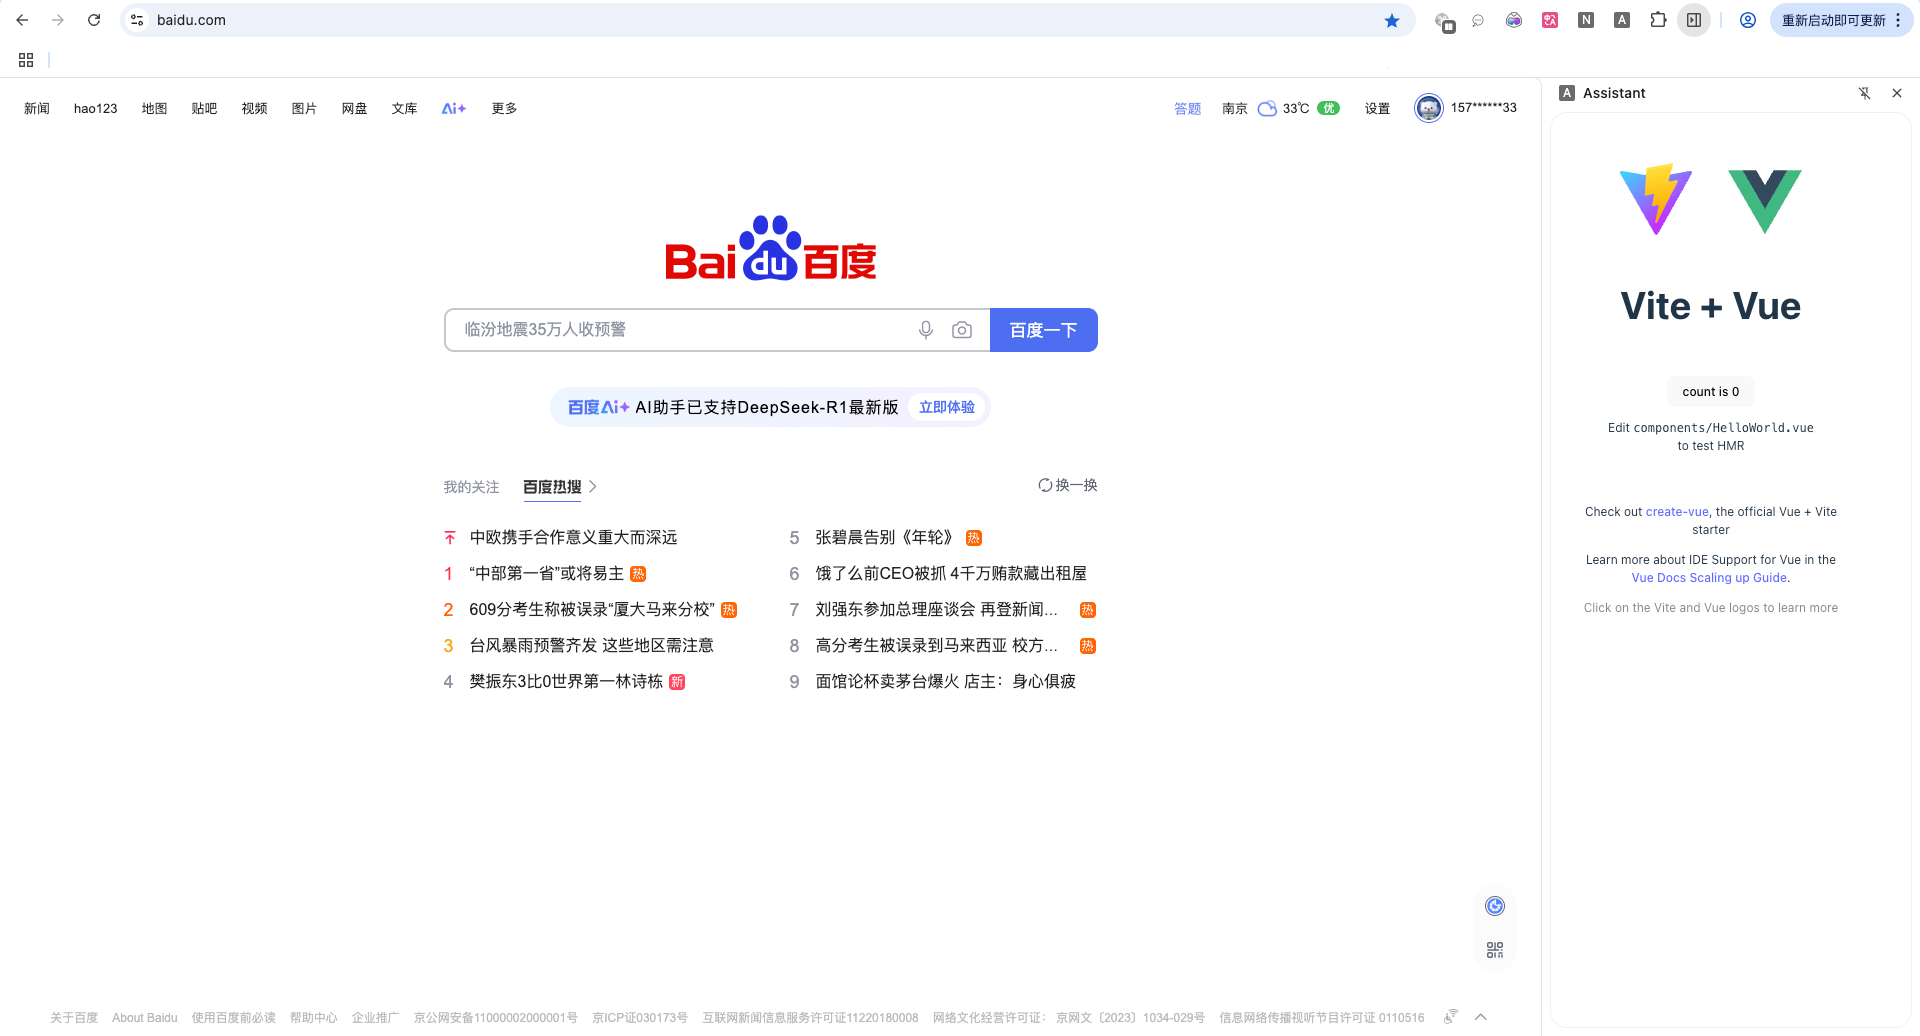Open the create-vue link
Image resolution: width=1920 pixels, height=1036 pixels.
(1677, 512)
